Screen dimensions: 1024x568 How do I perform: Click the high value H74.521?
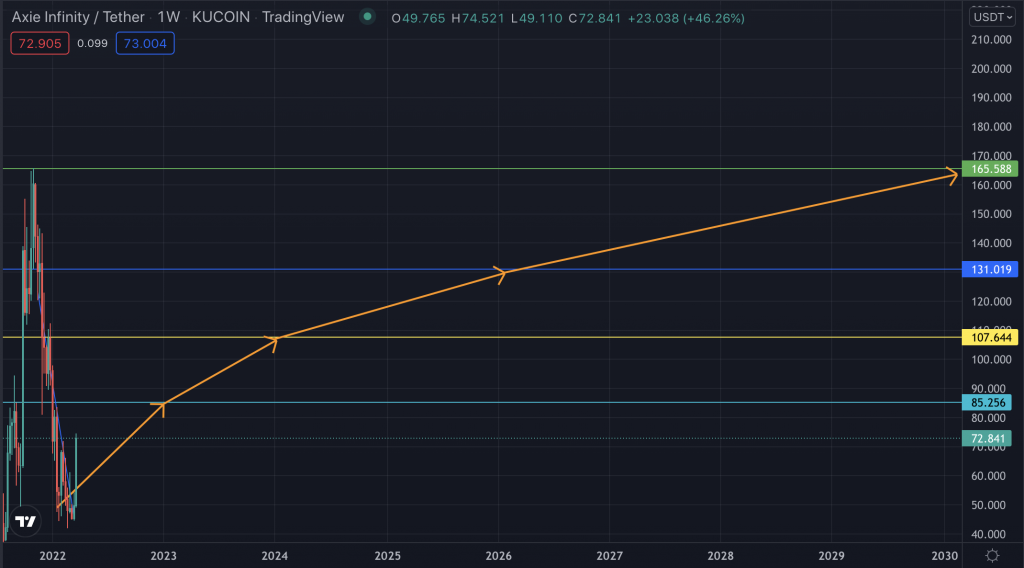click(x=478, y=18)
